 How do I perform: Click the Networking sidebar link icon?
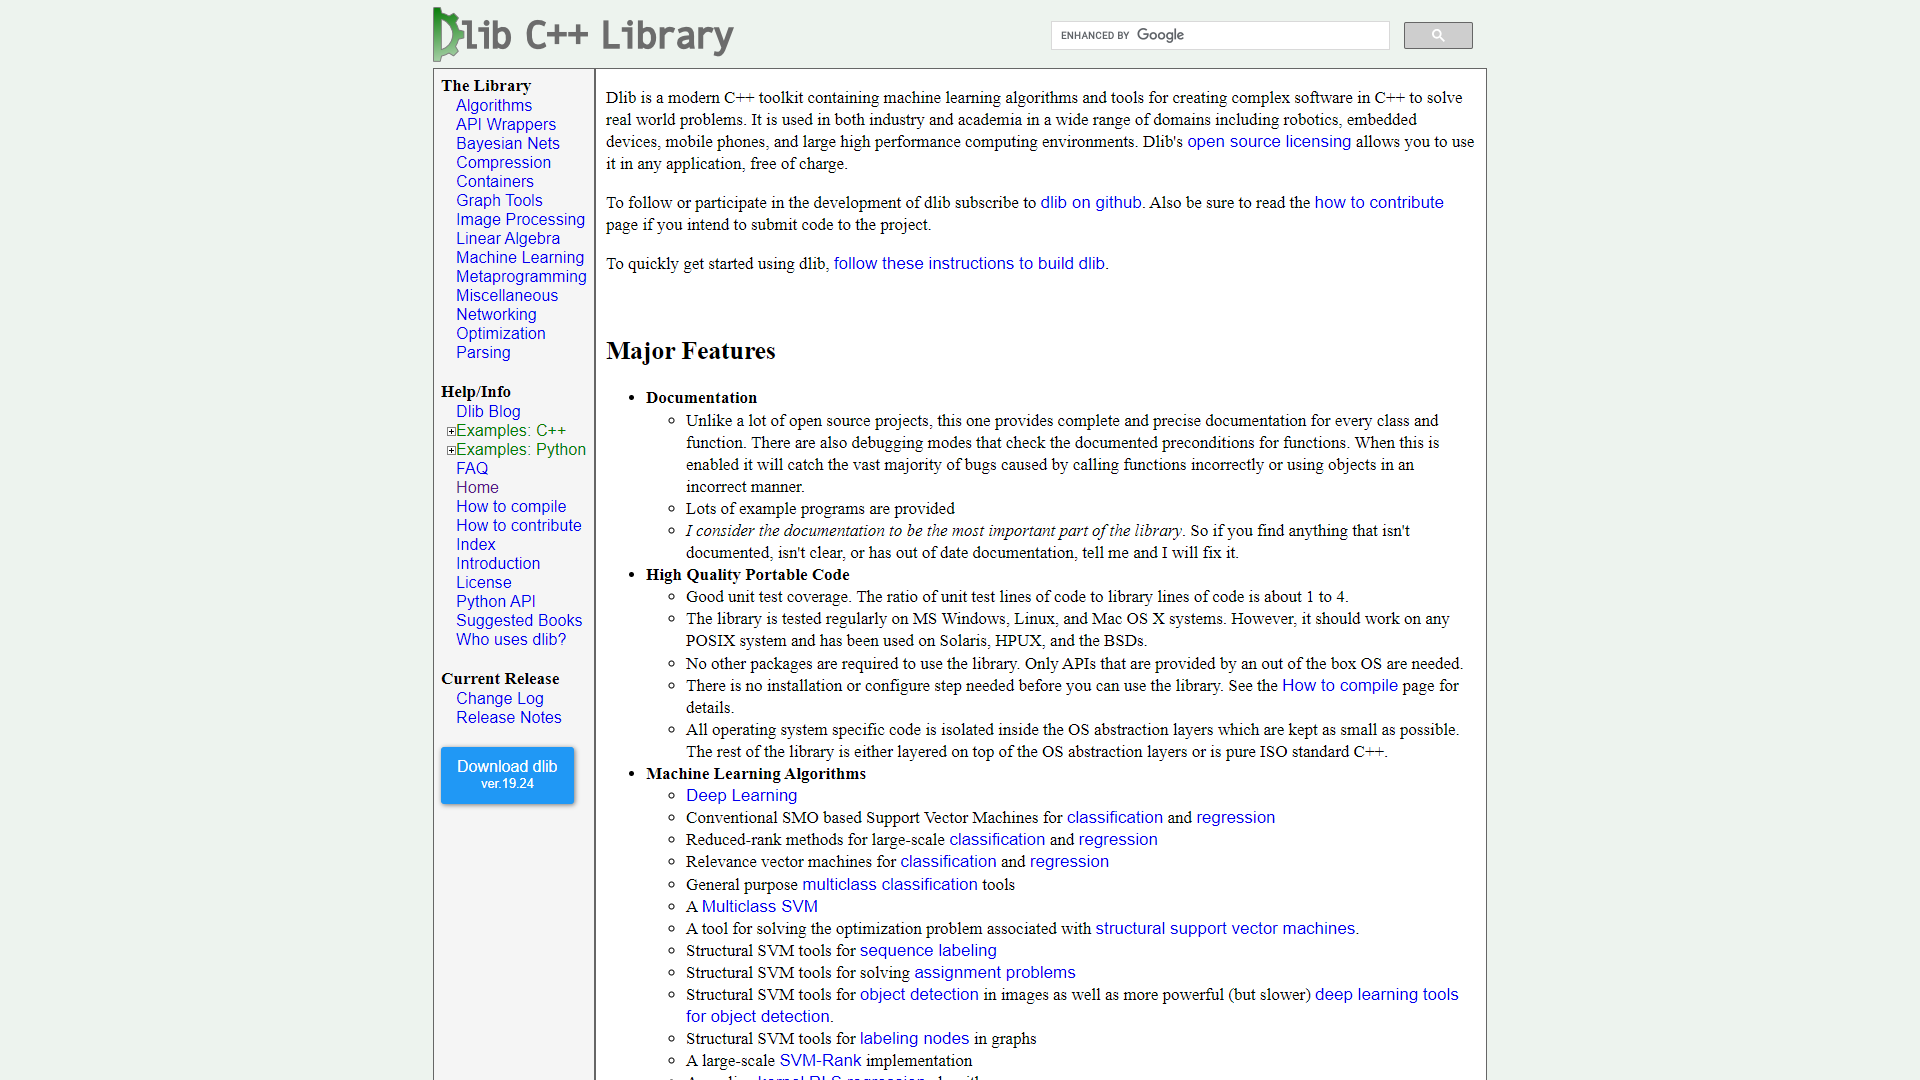(497, 314)
